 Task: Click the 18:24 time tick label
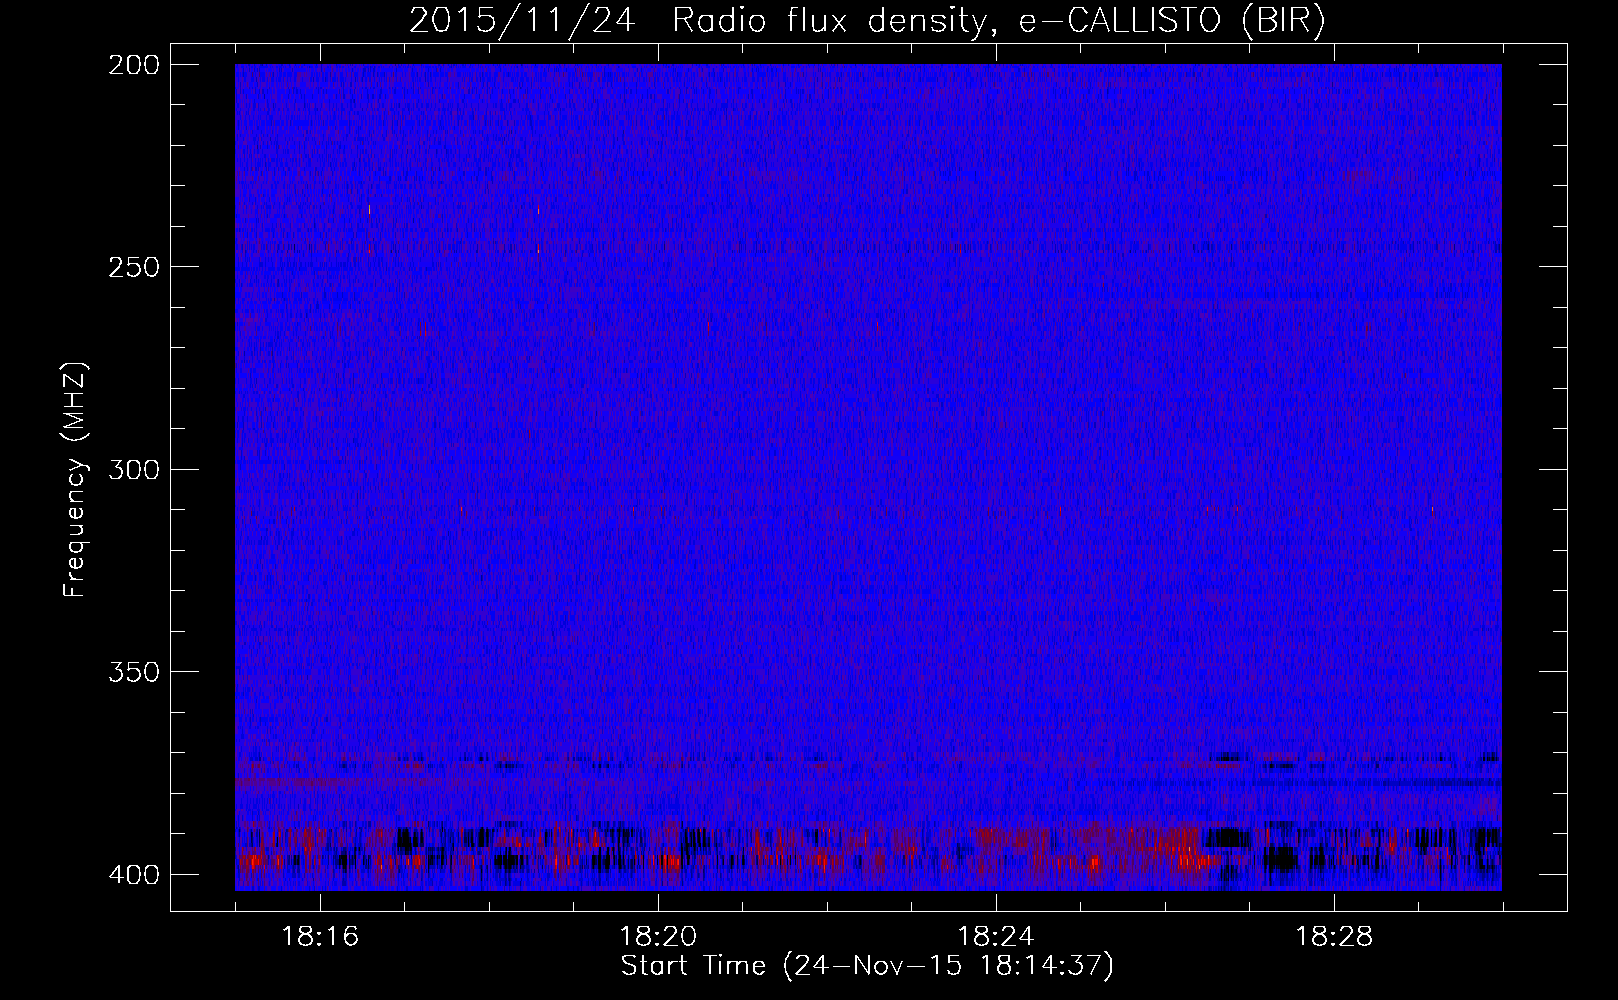pos(996,937)
